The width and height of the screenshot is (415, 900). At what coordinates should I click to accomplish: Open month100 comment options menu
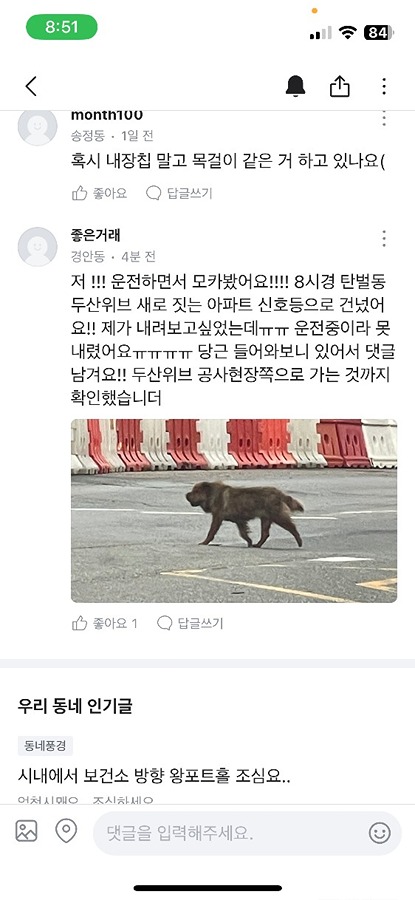pos(384,118)
